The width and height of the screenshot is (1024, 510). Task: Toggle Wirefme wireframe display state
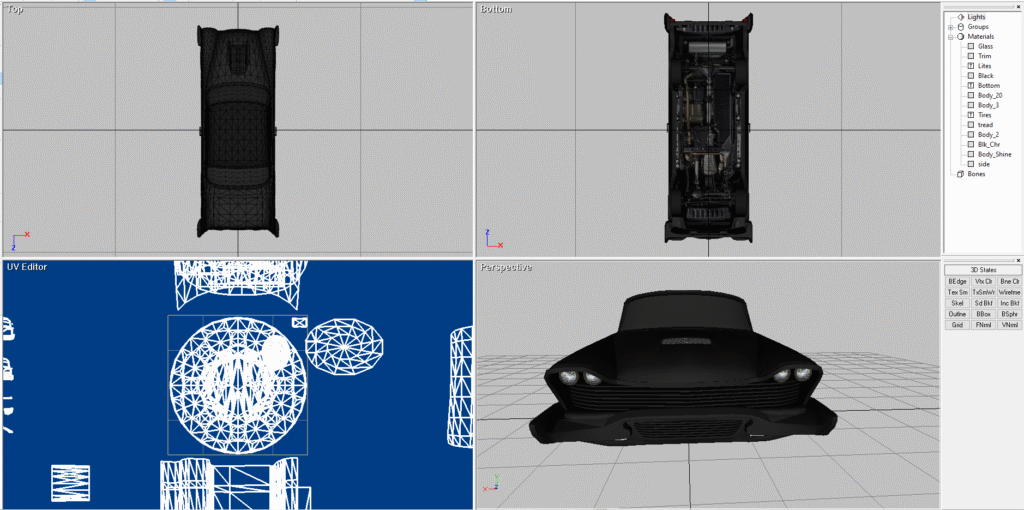(x=1009, y=292)
